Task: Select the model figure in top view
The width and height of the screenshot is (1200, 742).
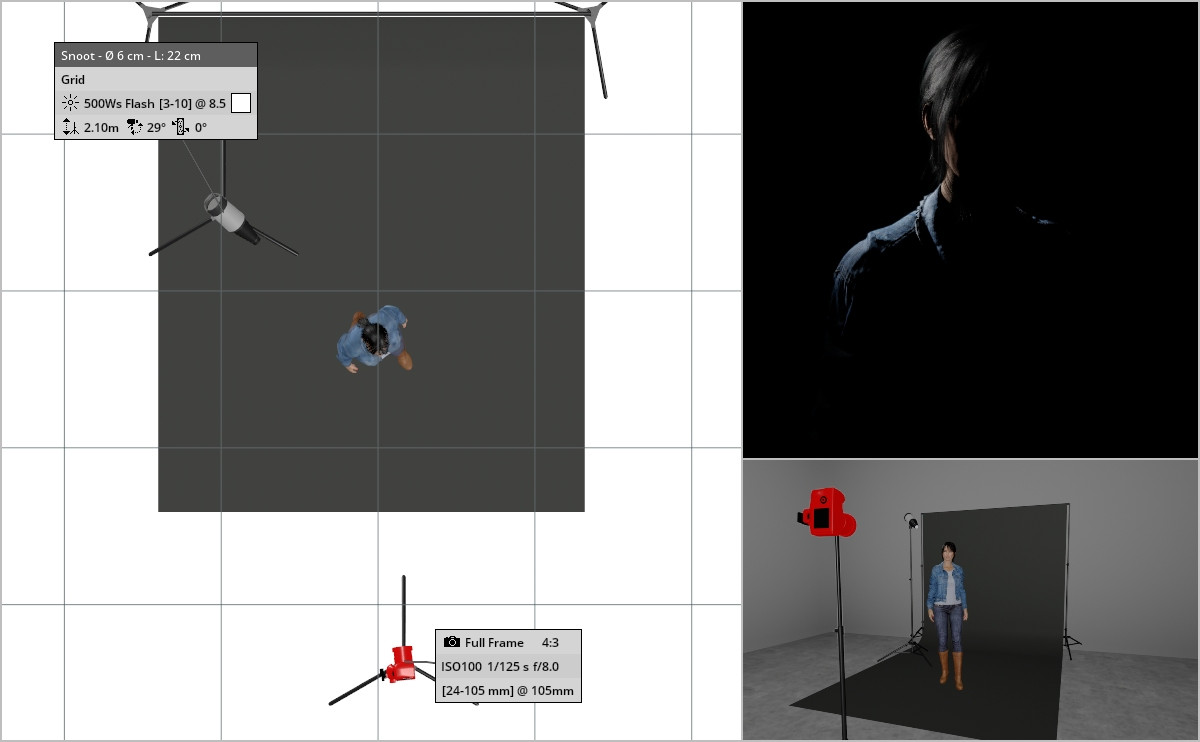Action: pyautogui.click(x=374, y=339)
